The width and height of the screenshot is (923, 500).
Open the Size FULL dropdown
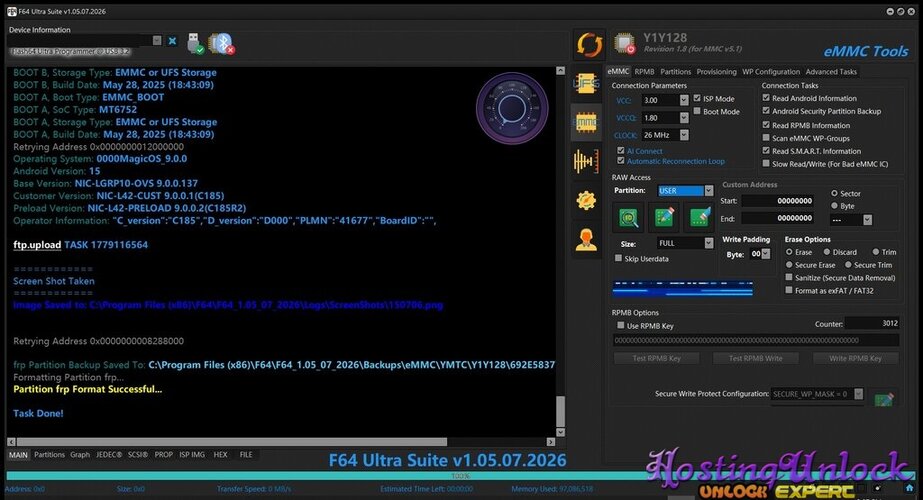coord(709,243)
